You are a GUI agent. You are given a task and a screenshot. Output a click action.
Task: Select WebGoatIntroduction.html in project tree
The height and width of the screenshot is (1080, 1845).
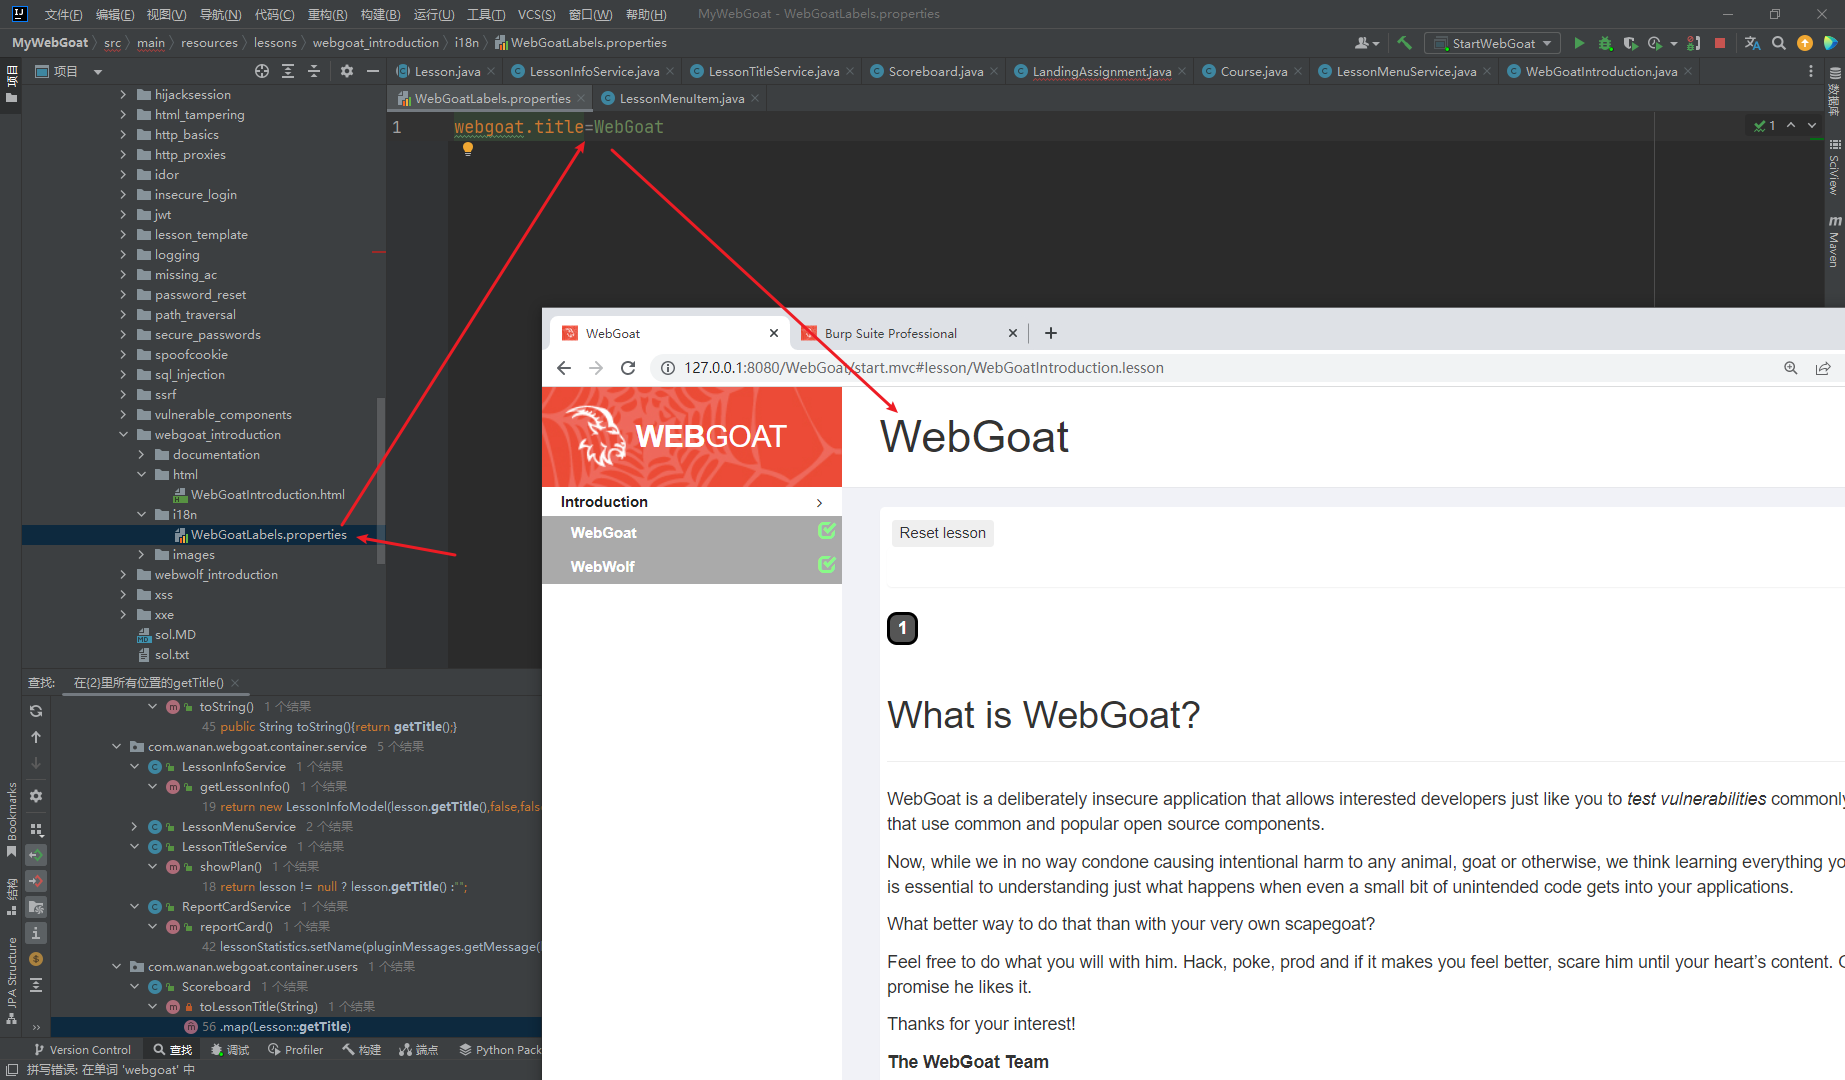tap(267, 494)
